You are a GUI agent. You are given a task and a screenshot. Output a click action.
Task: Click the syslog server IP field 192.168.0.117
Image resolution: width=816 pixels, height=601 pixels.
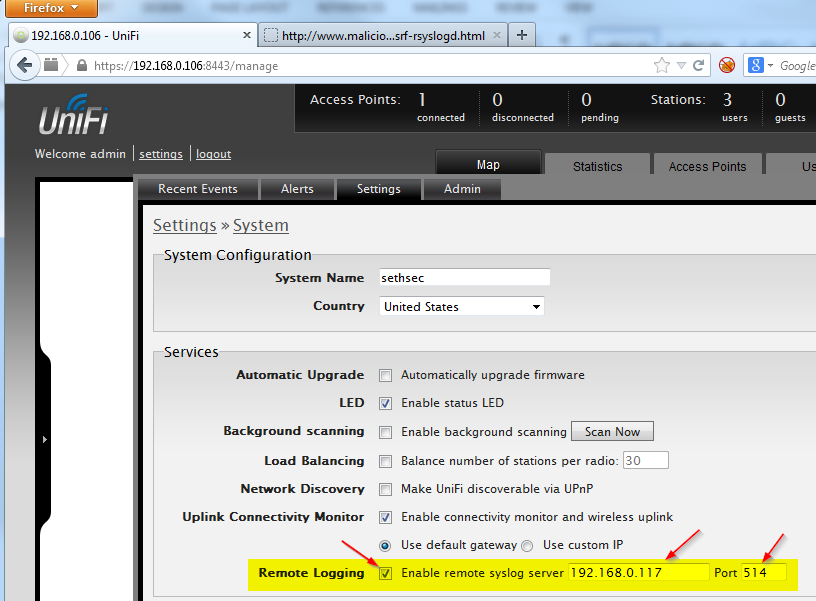click(639, 572)
